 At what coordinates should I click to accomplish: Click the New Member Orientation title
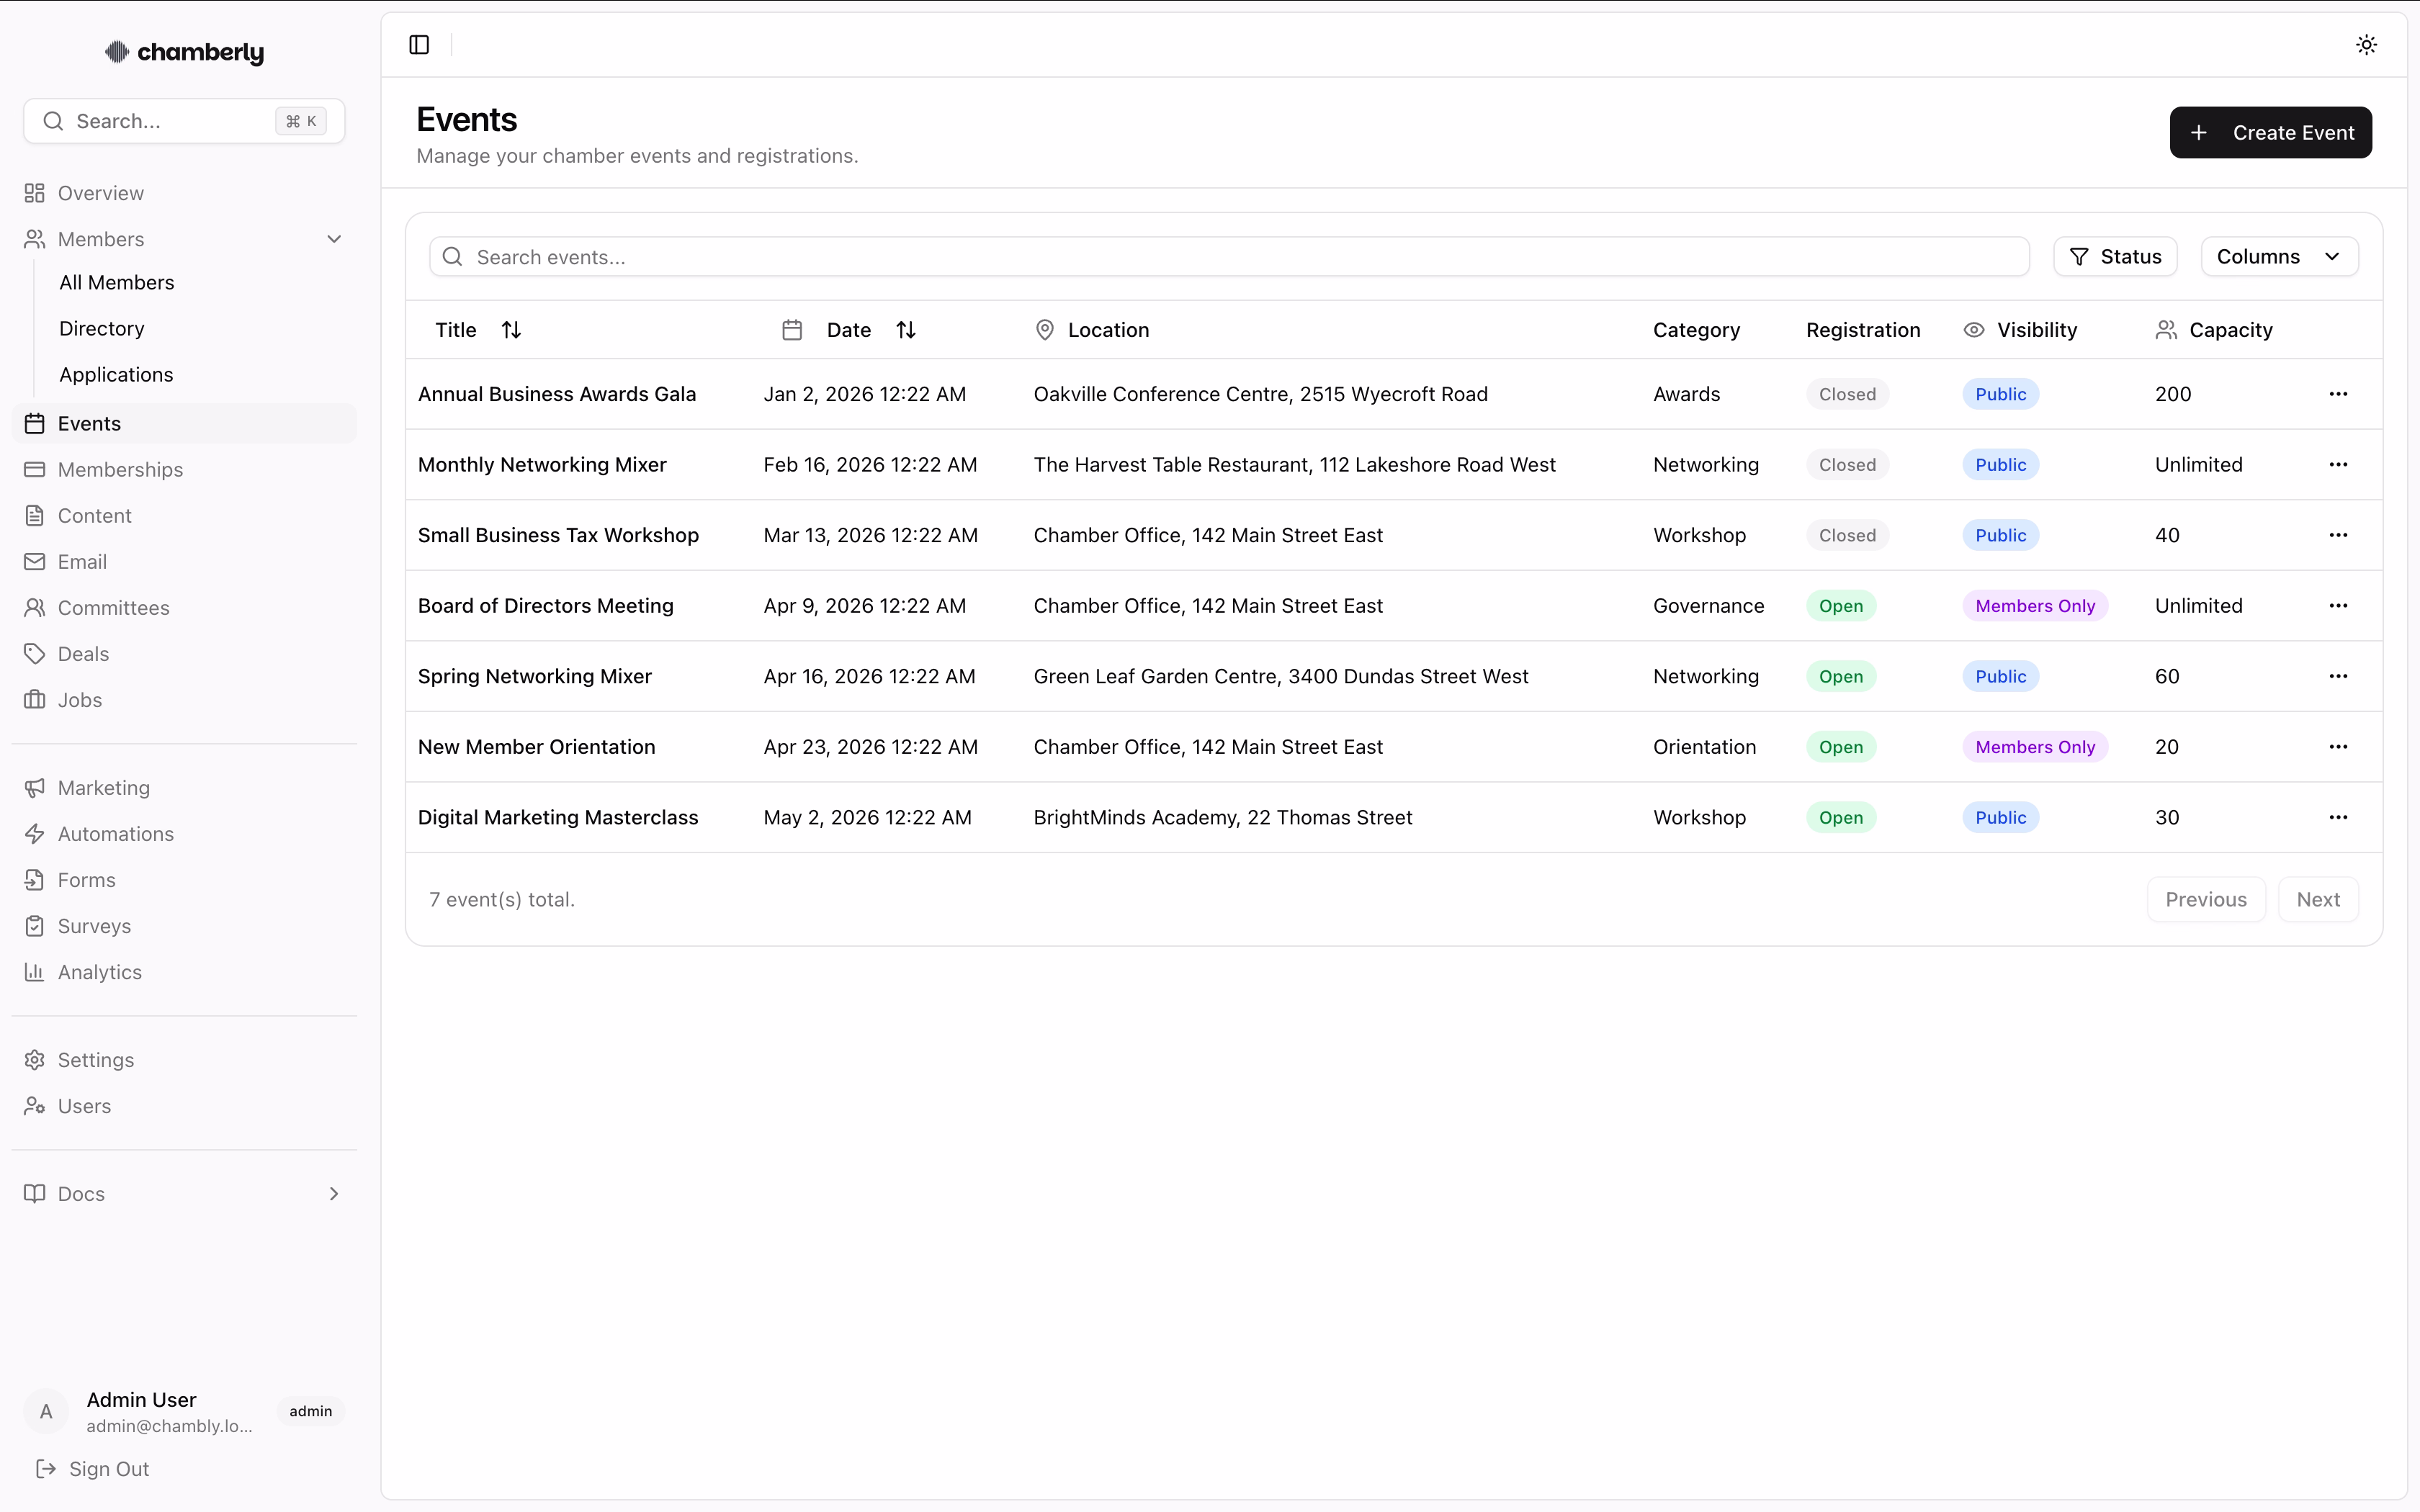click(537, 747)
